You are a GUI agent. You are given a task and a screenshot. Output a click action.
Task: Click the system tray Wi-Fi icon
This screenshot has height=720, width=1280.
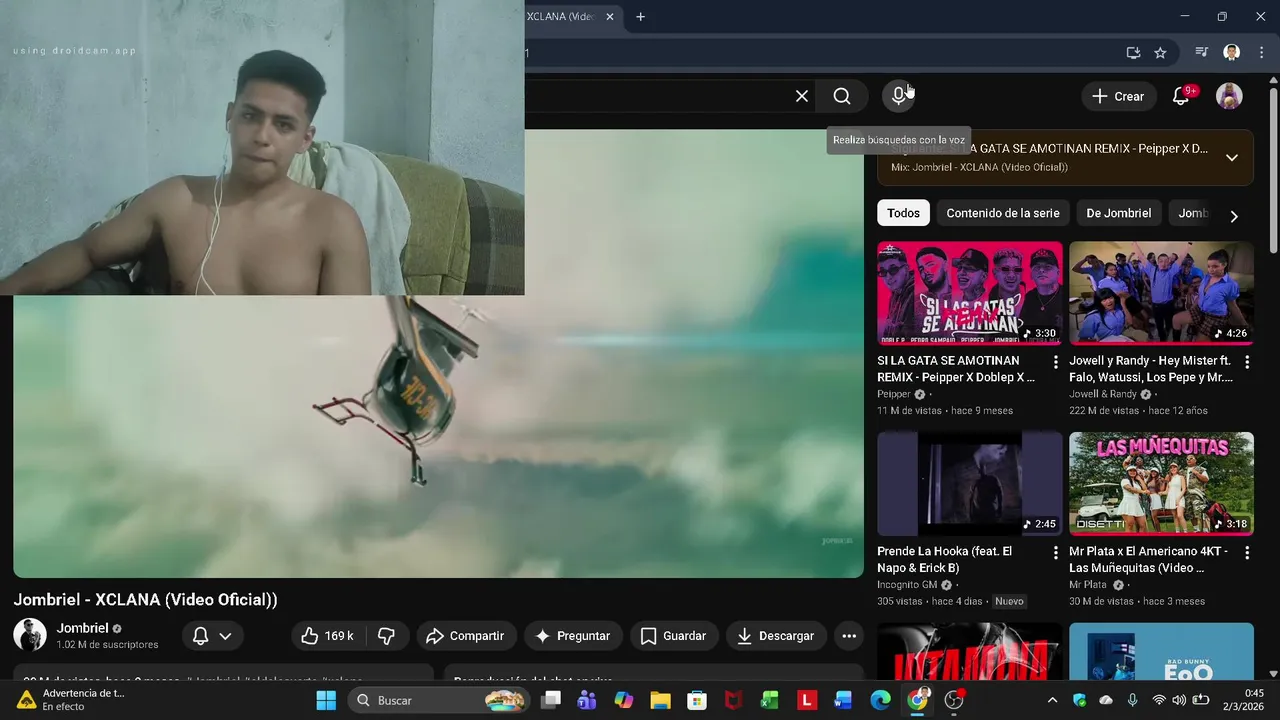click(x=1159, y=700)
